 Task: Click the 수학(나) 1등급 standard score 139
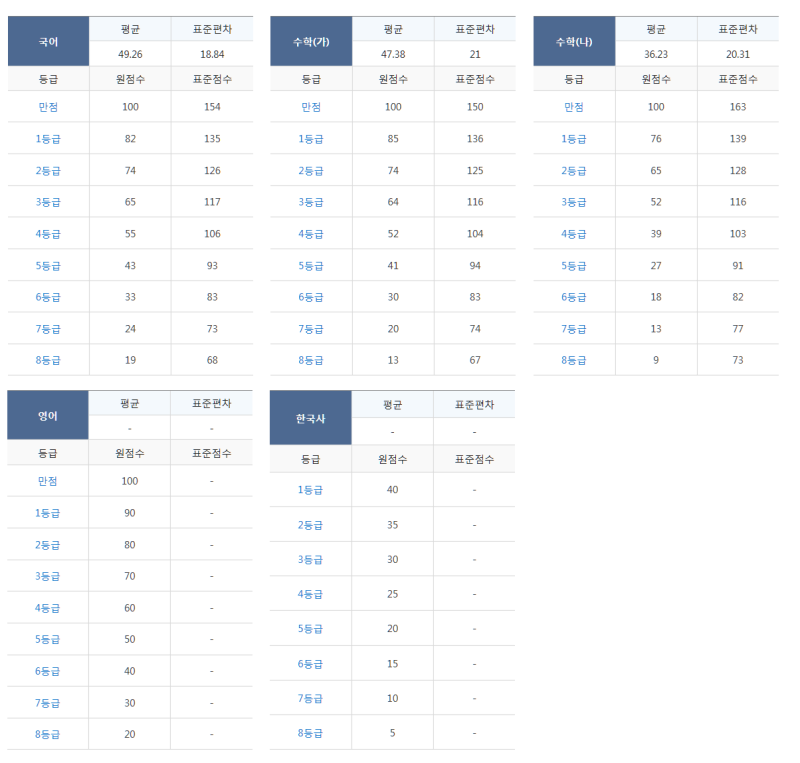point(738,138)
